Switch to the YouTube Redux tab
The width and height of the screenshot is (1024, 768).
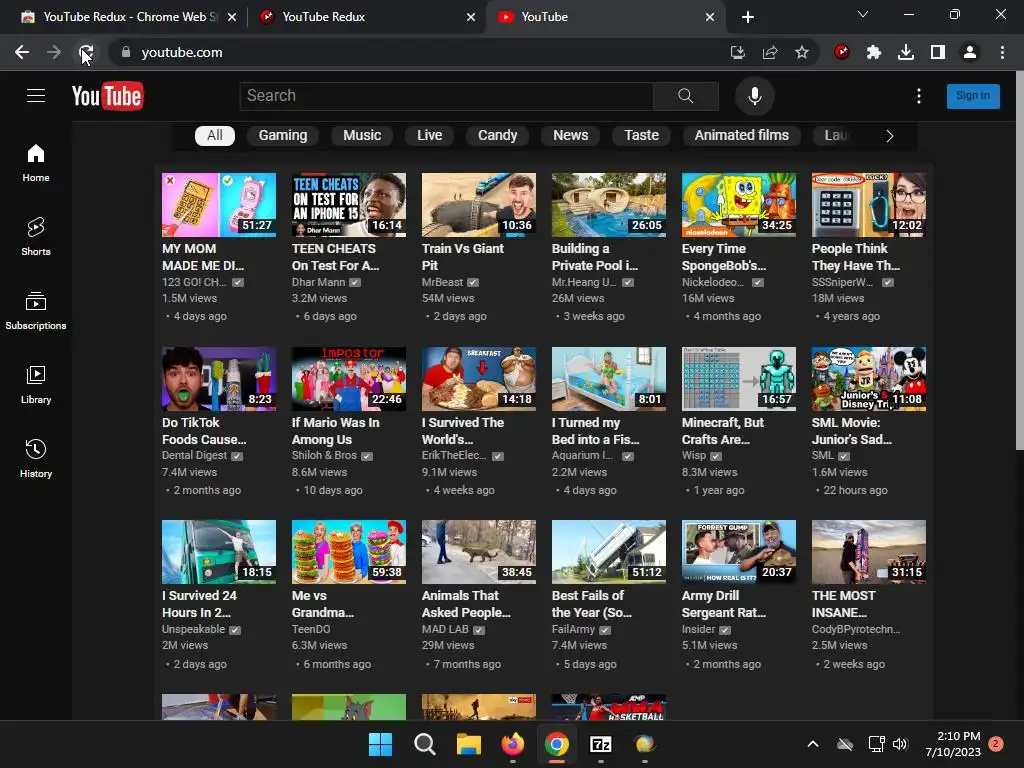[x=367, y=17]
